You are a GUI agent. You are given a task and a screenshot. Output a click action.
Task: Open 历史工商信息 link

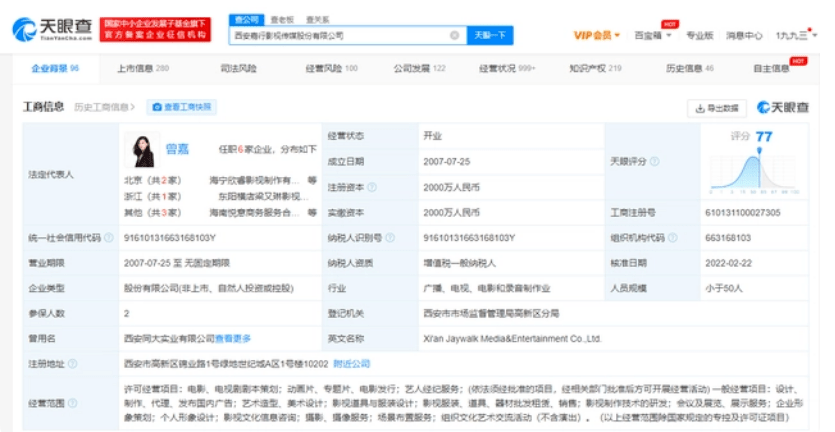coord(104,107)
